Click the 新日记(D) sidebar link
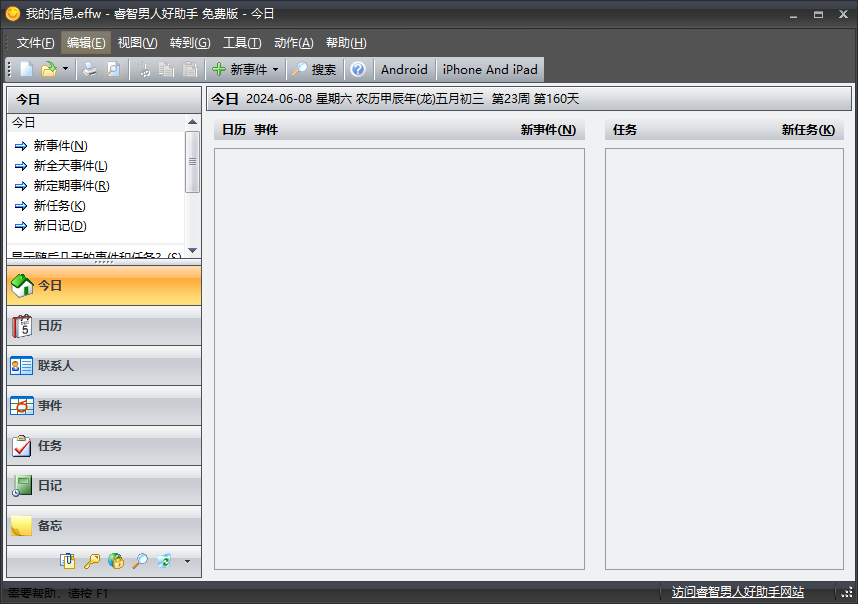Image resolution: width=858 pixels, height=604 pixels. click(60, 226)
